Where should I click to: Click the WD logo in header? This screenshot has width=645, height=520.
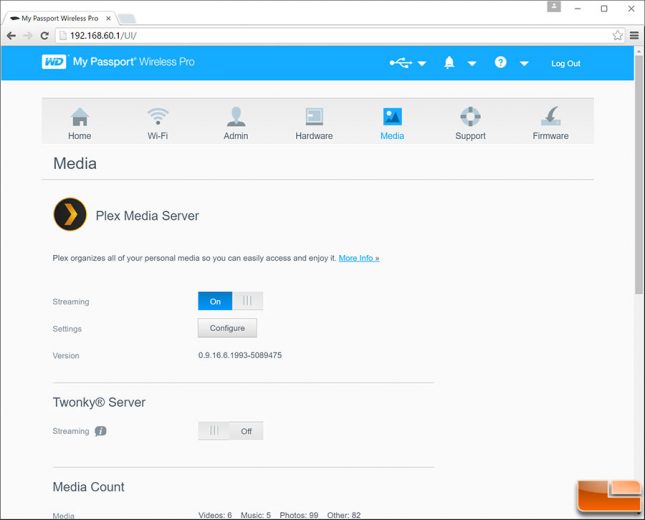[54, 62]
